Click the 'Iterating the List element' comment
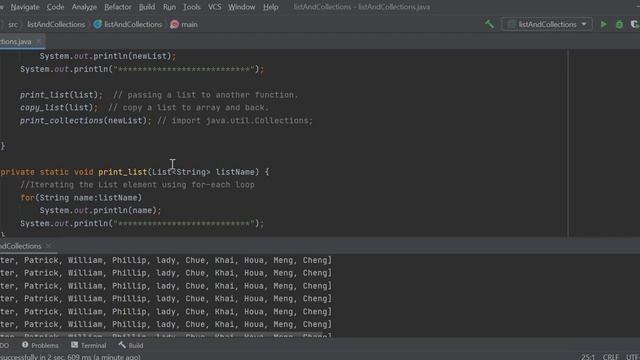This screenshot has width=640, height=360. coord(138,184)
